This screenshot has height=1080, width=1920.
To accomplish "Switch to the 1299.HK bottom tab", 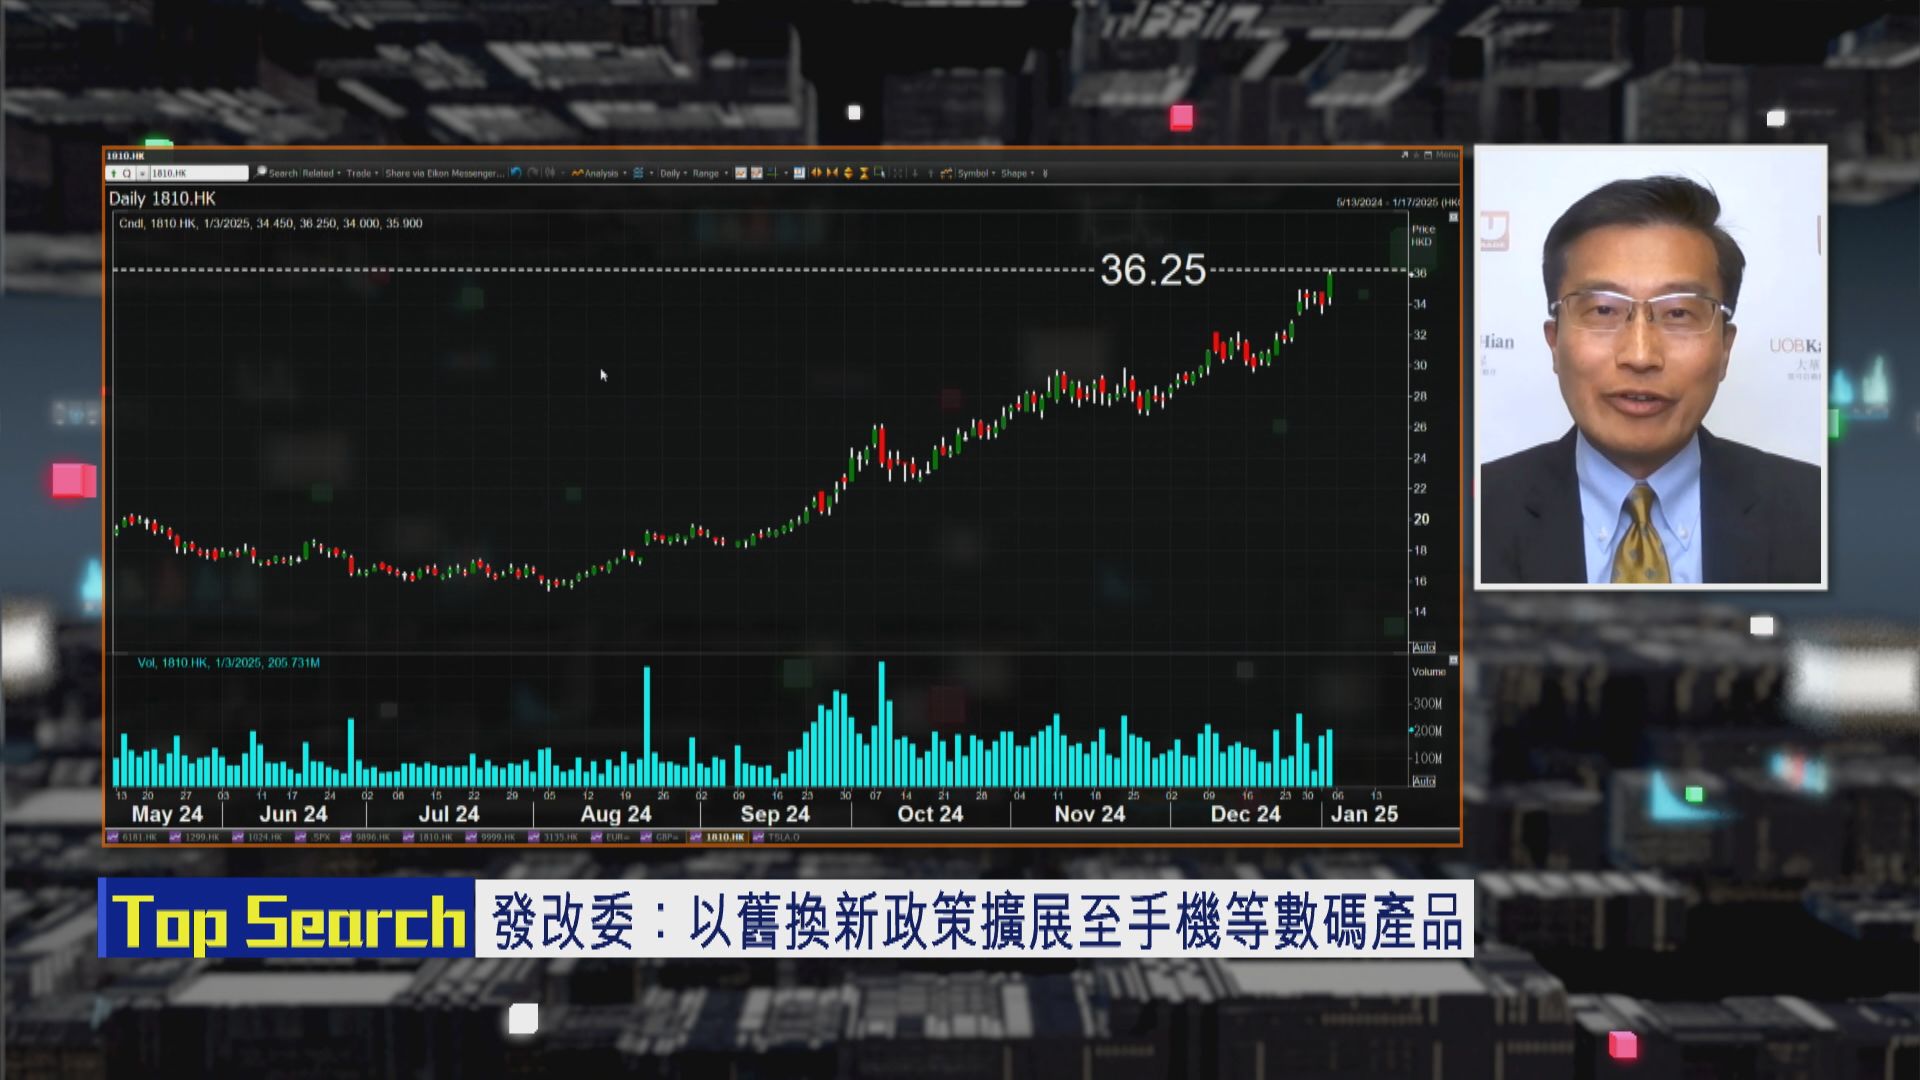I will (x=195, y=837).
